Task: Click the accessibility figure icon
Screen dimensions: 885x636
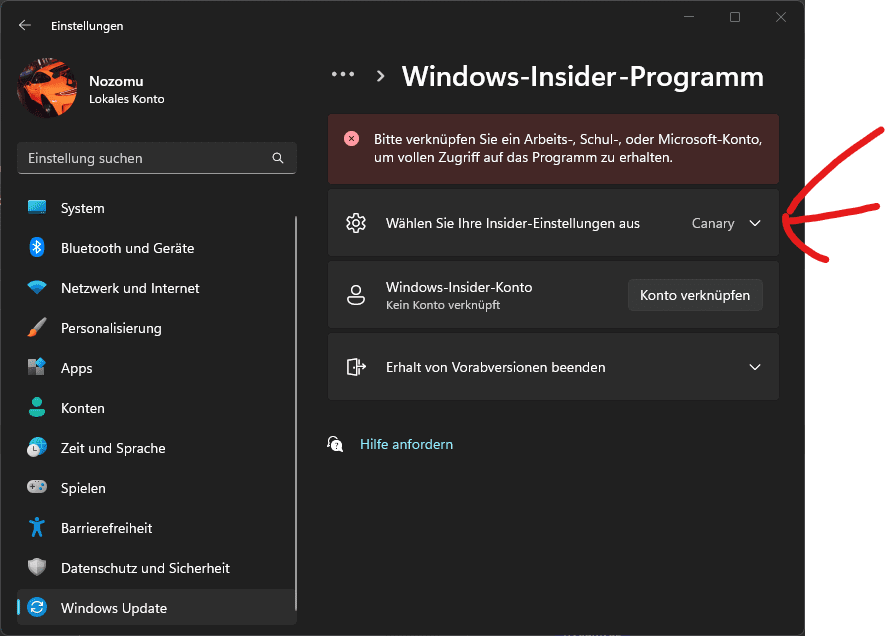Action: click(x=37, y=527)
